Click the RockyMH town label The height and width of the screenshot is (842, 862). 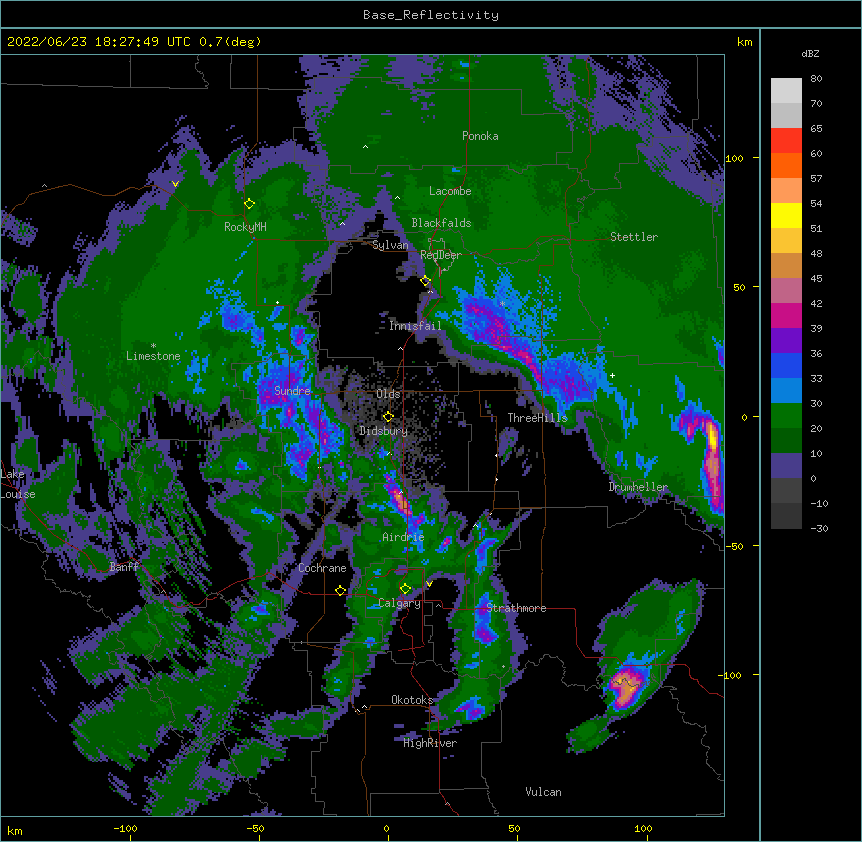click(x=245, y=227)
